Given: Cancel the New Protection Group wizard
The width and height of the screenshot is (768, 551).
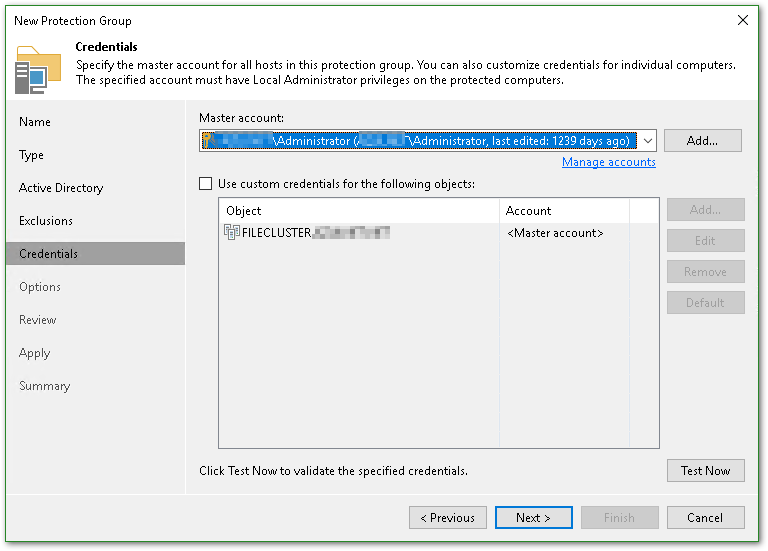Looking at the screenshot, I should coord(705,518).
